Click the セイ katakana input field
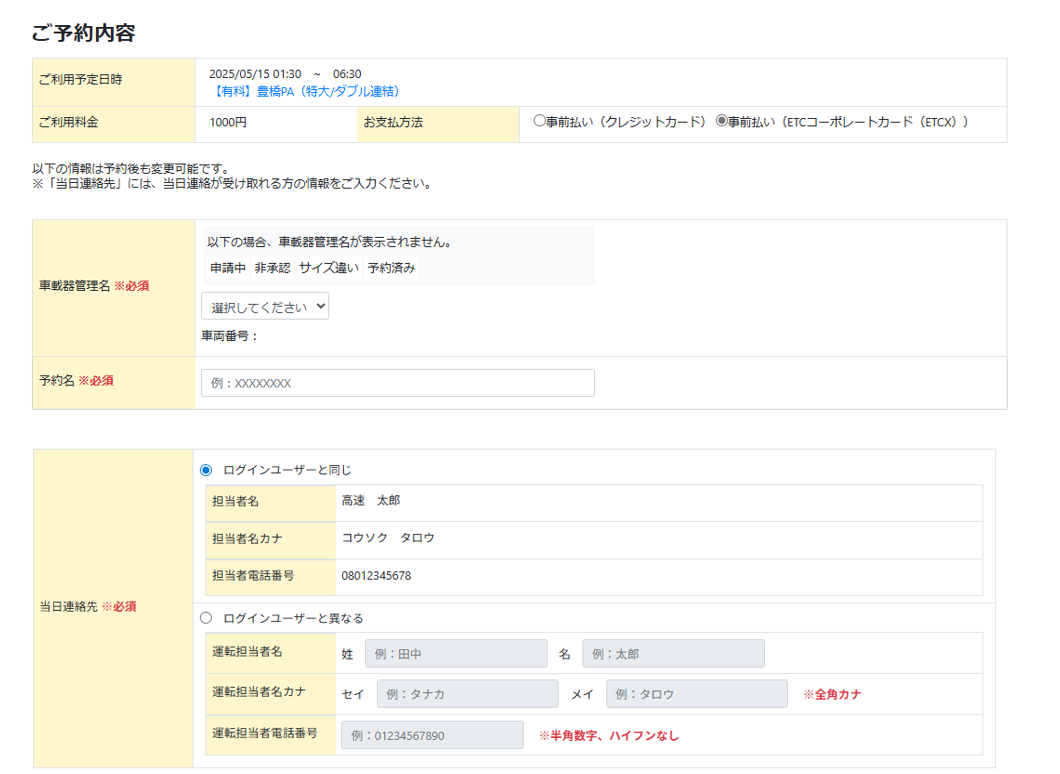1060x774 pixels. pos(467,694)
